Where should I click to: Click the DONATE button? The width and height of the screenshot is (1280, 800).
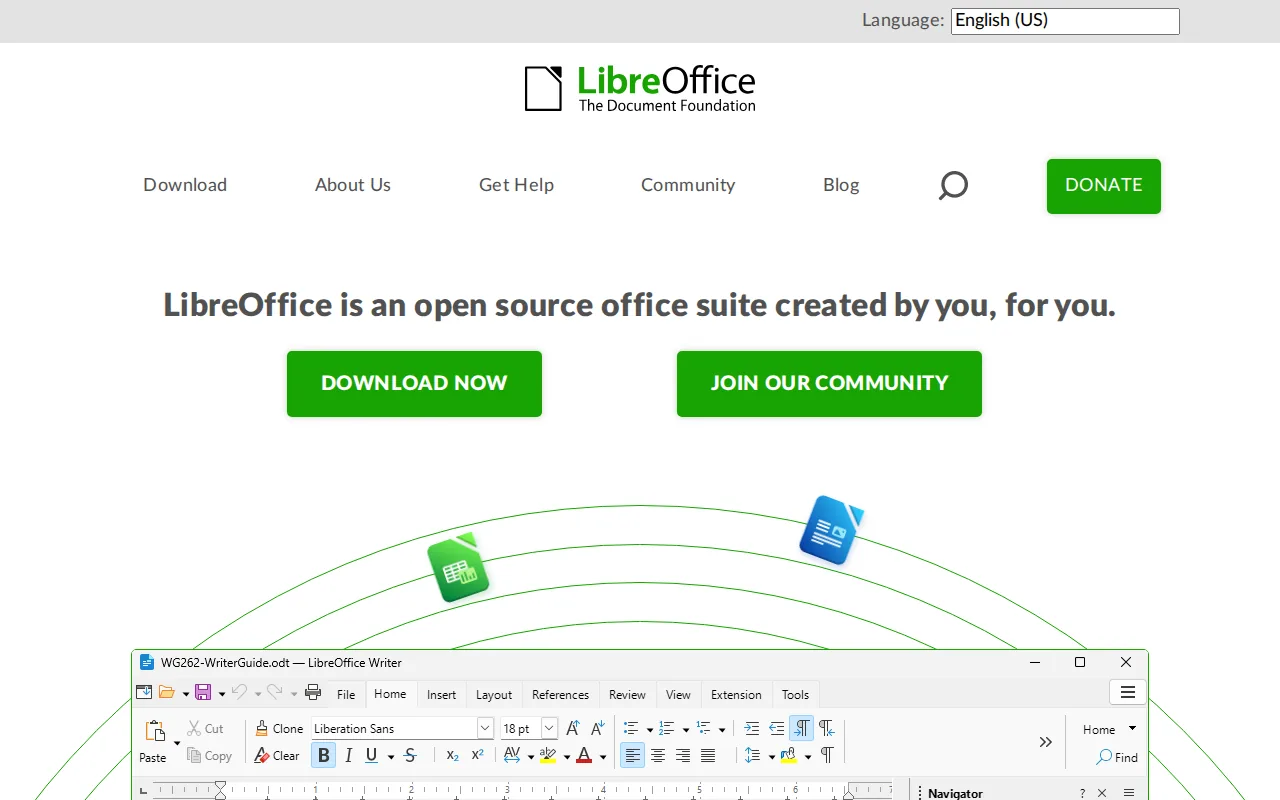point(1104,186)
